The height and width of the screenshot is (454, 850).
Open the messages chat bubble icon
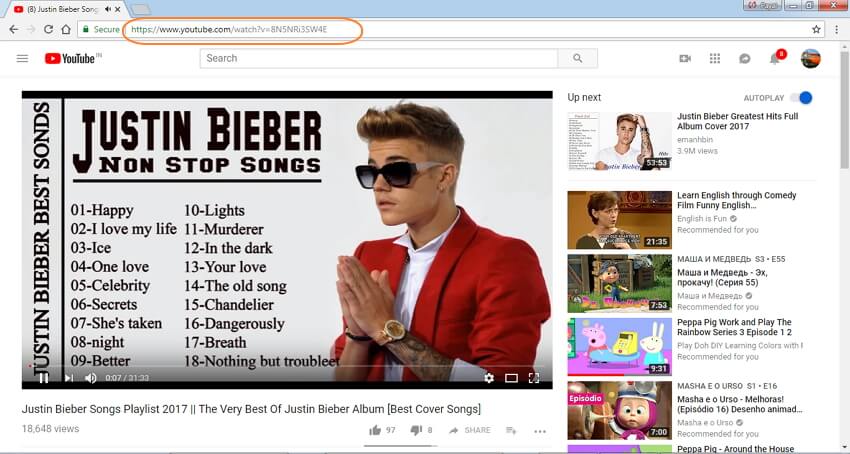click(745, 58)
